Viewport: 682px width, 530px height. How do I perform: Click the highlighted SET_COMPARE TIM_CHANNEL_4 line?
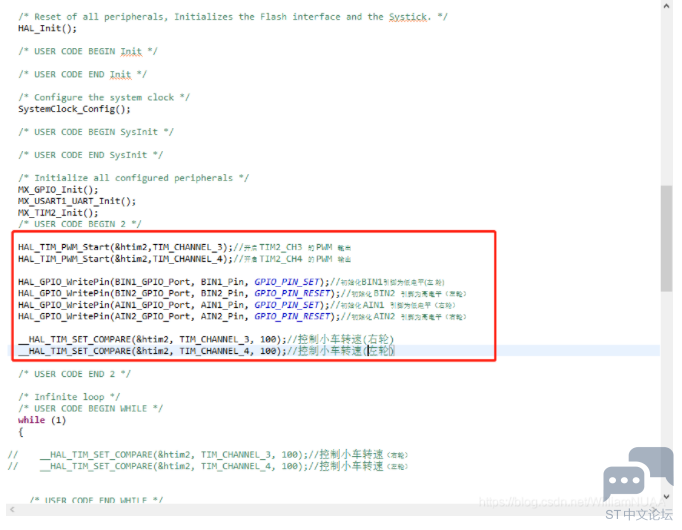(x=206, y=350)
